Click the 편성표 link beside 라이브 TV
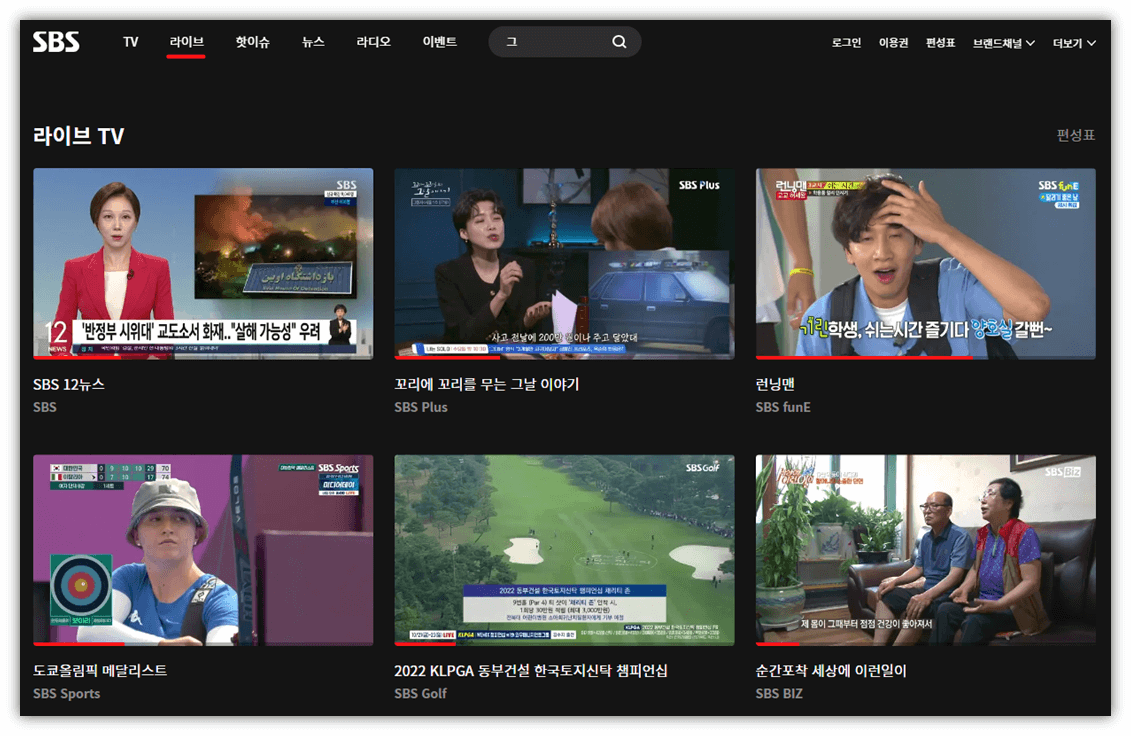This screenshot has height=736, width=1131. 1075,135
